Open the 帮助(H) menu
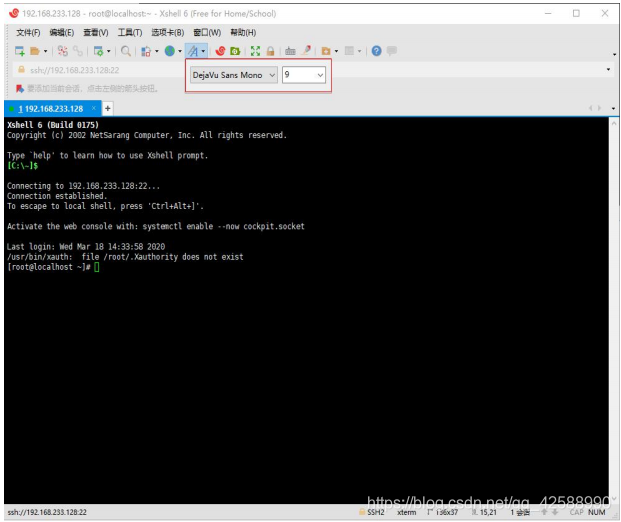The image size is (621, 522). pos(243,32)
